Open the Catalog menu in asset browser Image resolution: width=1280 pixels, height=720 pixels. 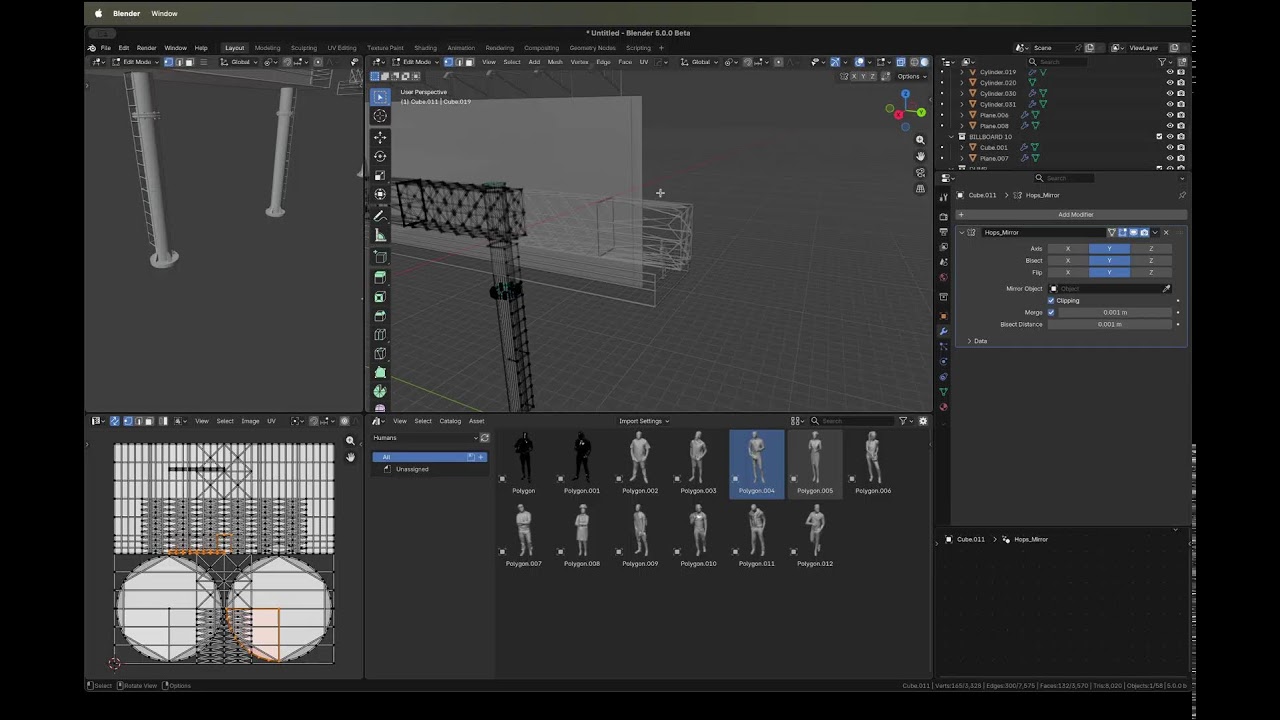click(x=450, y=421)
